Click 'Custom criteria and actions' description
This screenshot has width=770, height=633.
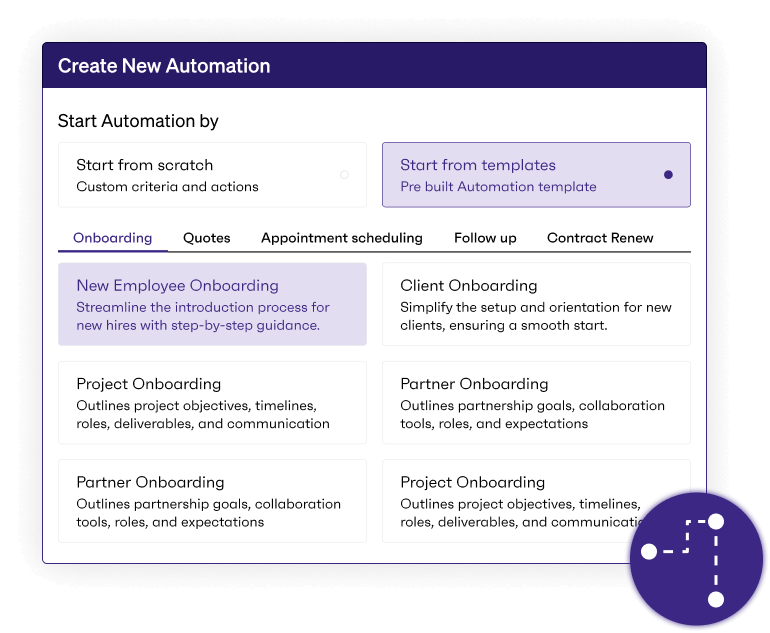167,187
